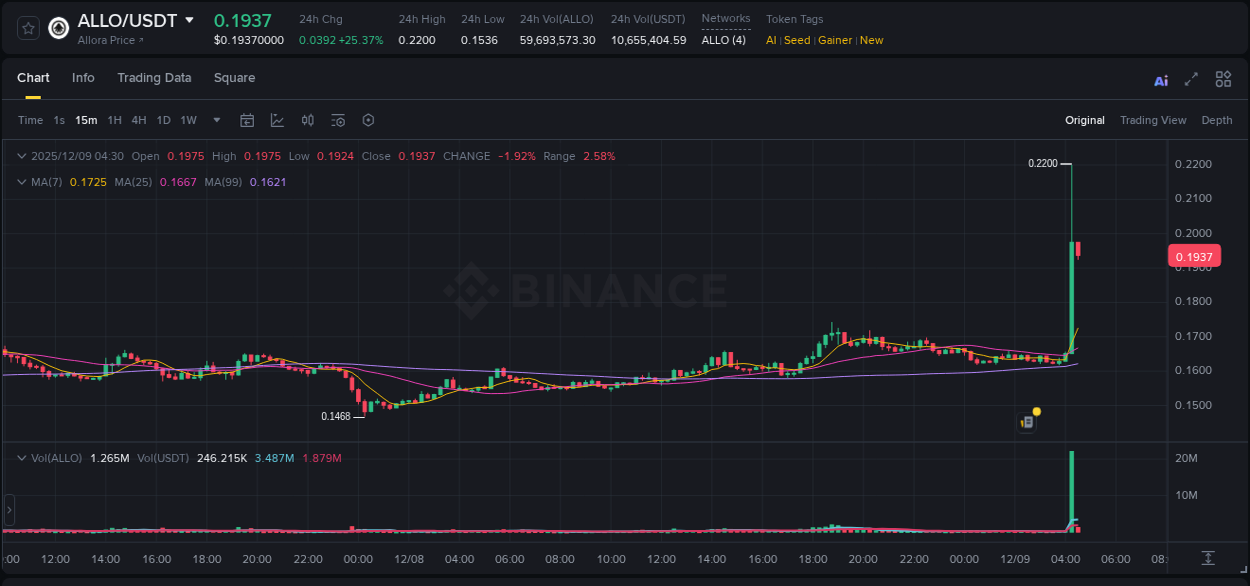Switch to the Trading Data tab
This screenshot has height=586, width=1250.
tap(154, 78)
